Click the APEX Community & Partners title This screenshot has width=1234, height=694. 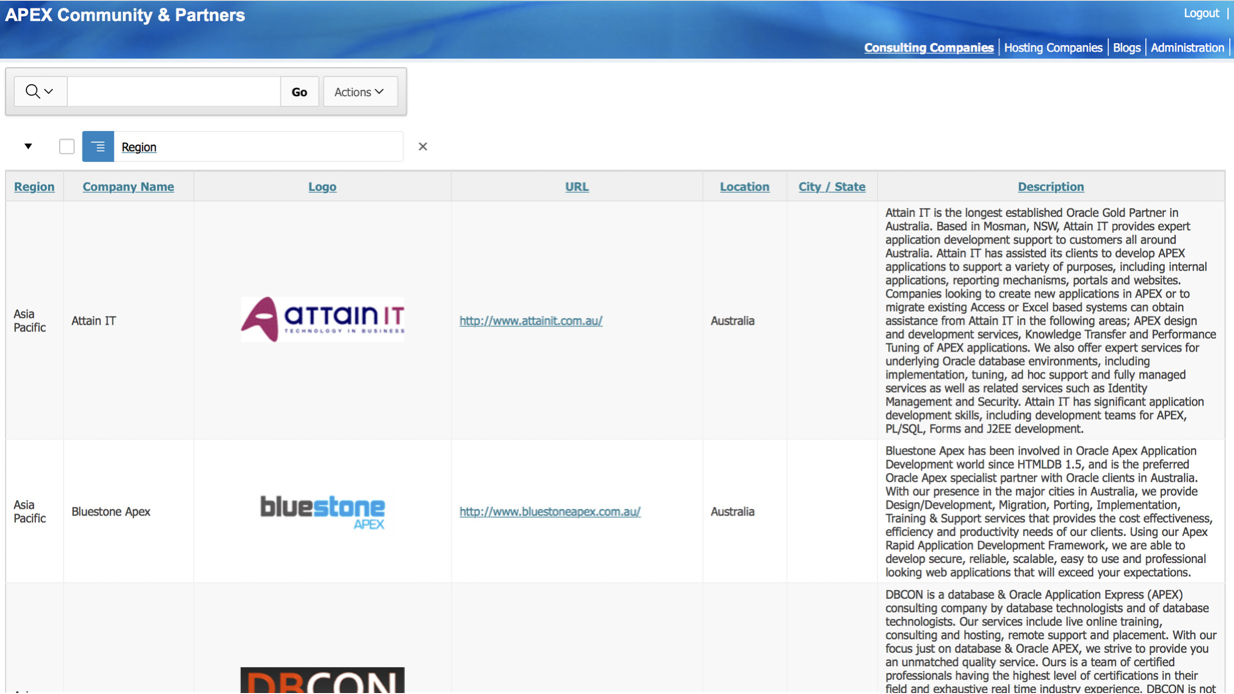click(x=125, y=16)
